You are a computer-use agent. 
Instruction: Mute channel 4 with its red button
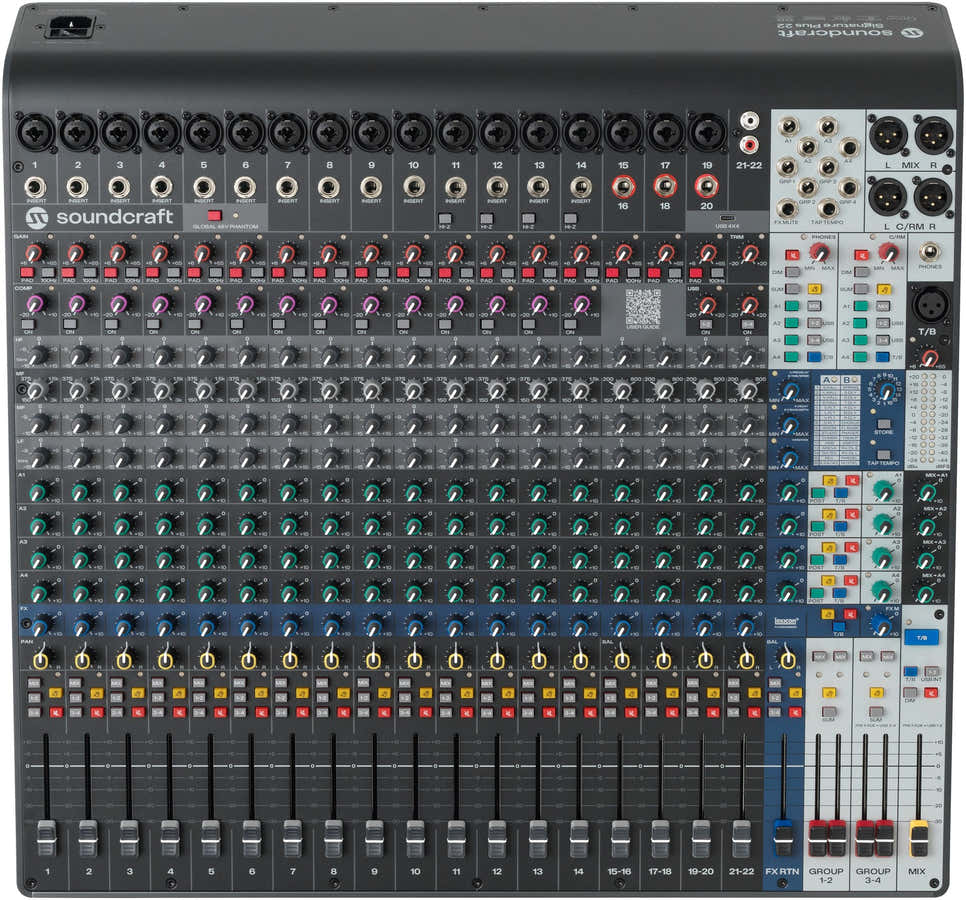(179, 713)
